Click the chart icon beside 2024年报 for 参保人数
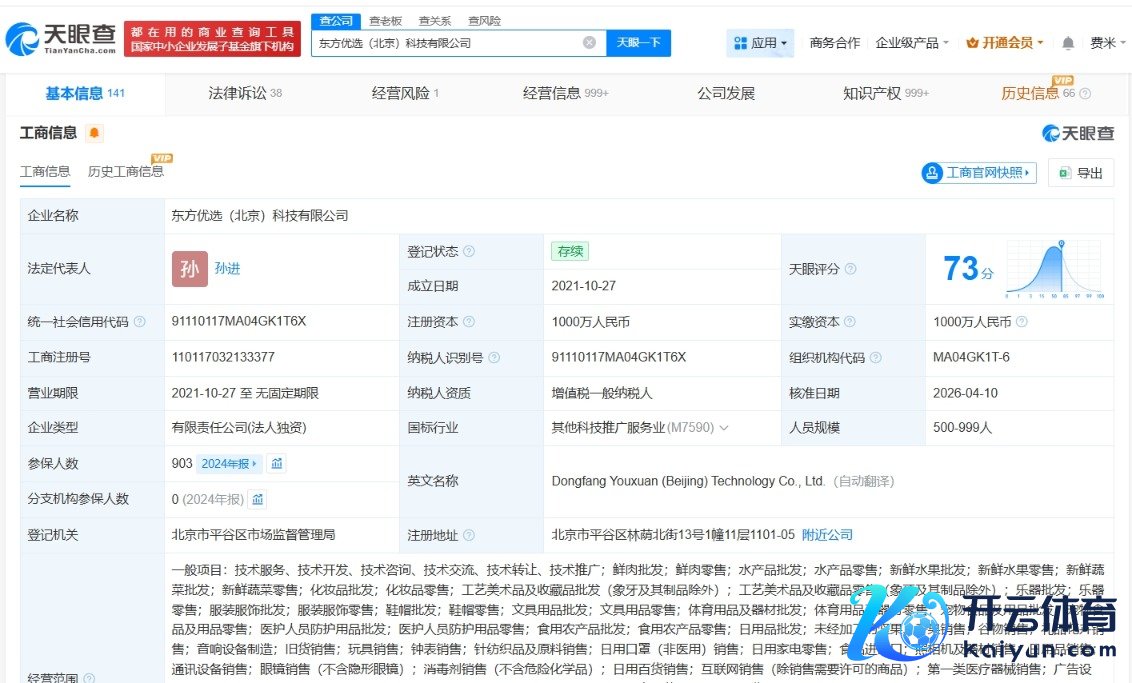 [277, 463]
